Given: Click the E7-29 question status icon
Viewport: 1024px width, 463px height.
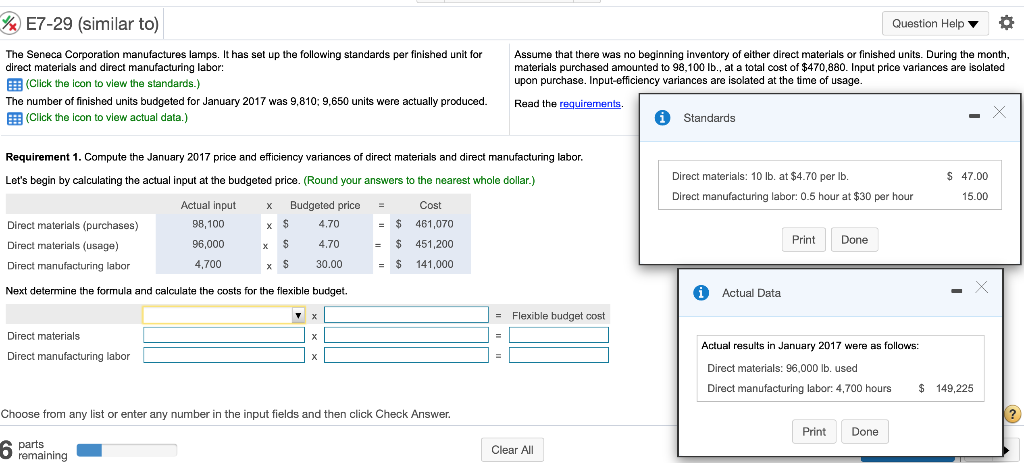Looking at the screenshot, I should [11, 24].
